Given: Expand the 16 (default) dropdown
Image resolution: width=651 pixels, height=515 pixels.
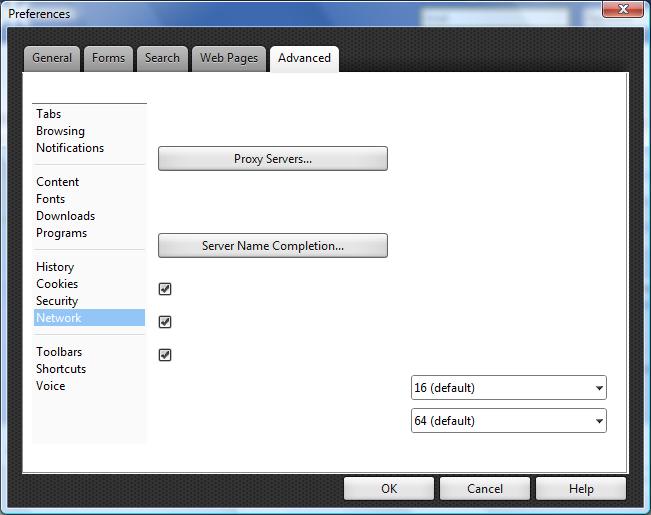Looking at the screenshot, I should 509,387.
